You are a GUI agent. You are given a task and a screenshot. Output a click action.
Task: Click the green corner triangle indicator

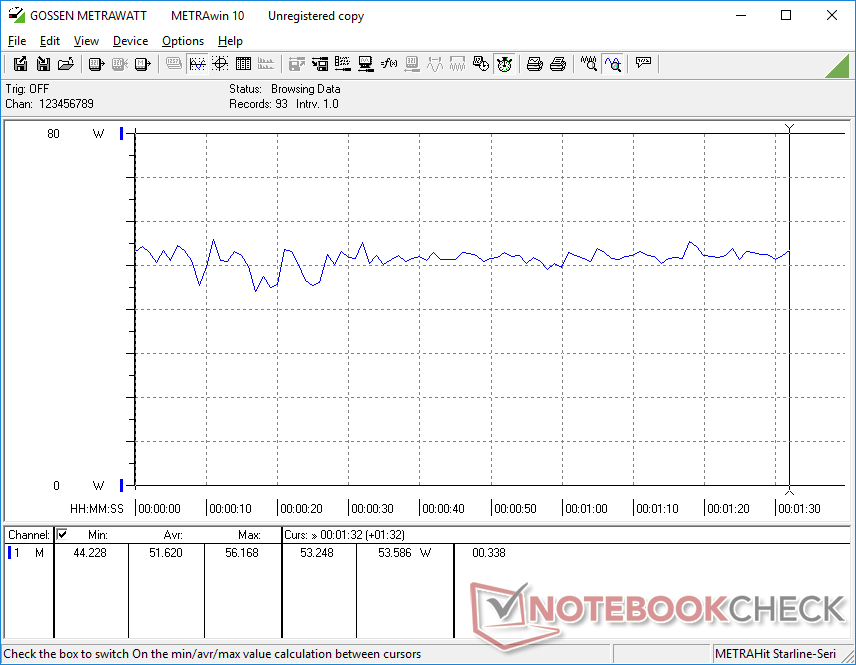pos(838,66)
